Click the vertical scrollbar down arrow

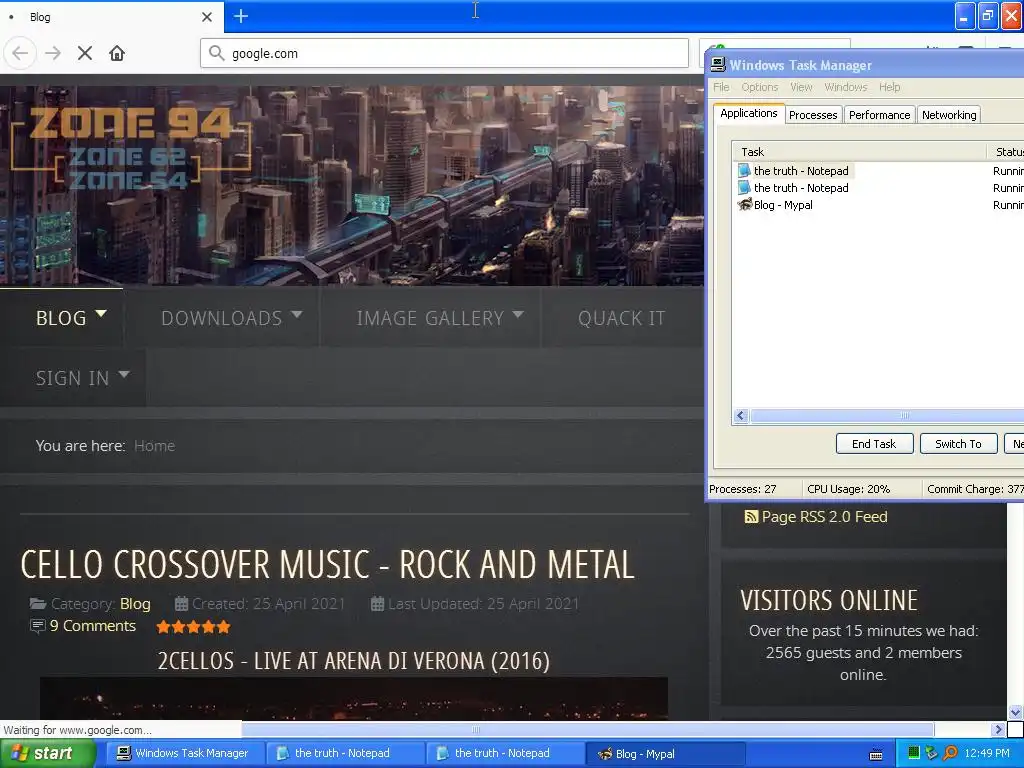tap(1015, 712)
